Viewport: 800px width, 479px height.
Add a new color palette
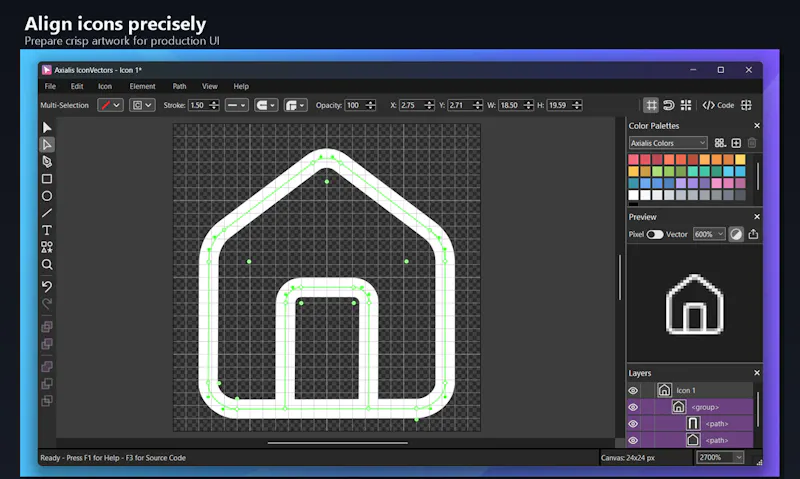(x=736, y=143)
